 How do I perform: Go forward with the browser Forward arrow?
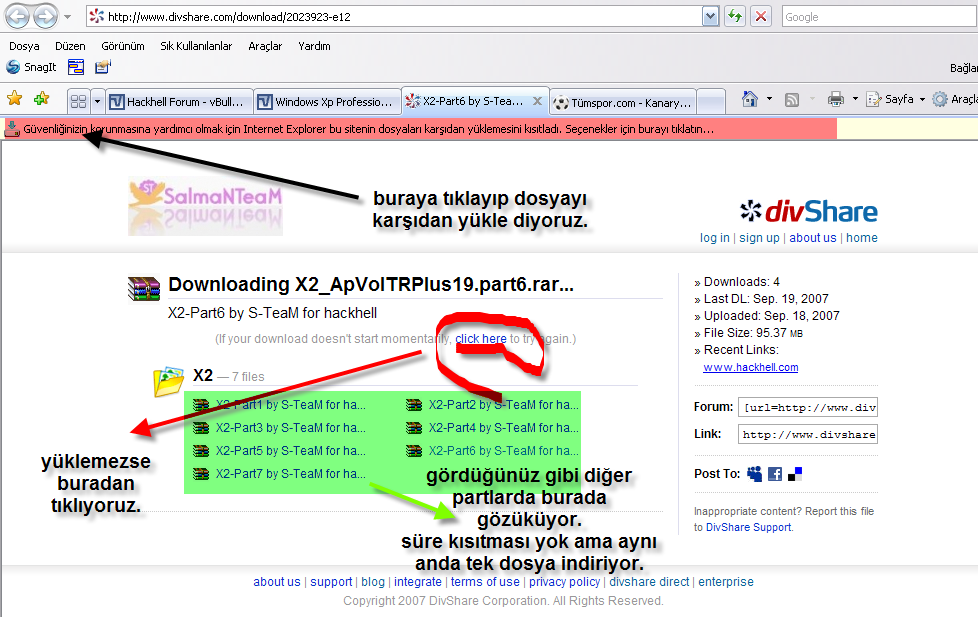pyautogui.click(x=46, y=16)
